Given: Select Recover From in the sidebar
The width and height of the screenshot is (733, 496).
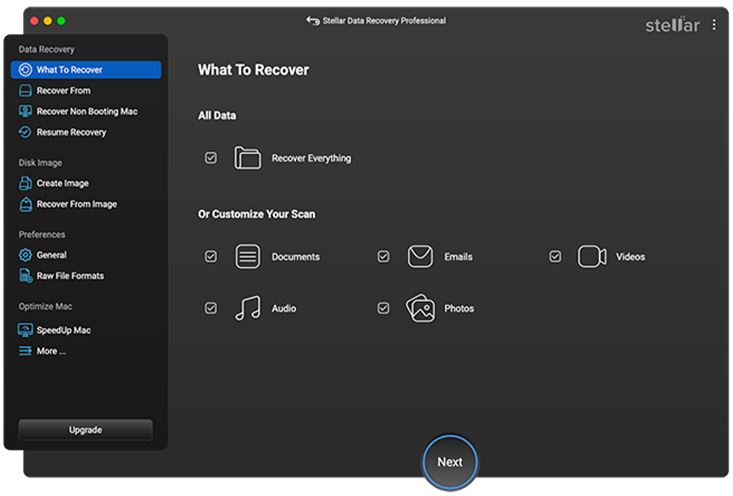Looking at the screenshot, I should click(63, 91).
